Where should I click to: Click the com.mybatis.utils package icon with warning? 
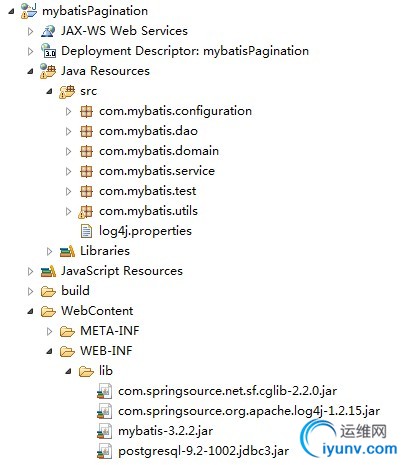click(86, 211)
